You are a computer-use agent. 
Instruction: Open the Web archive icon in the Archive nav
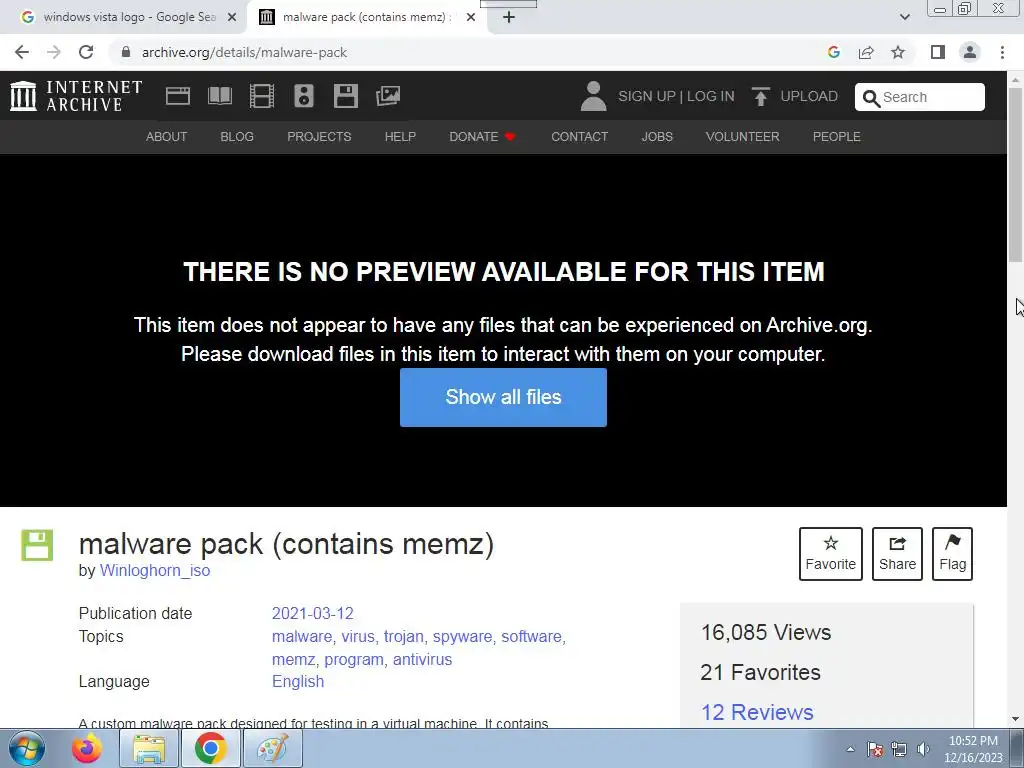[x=178, y=96]
